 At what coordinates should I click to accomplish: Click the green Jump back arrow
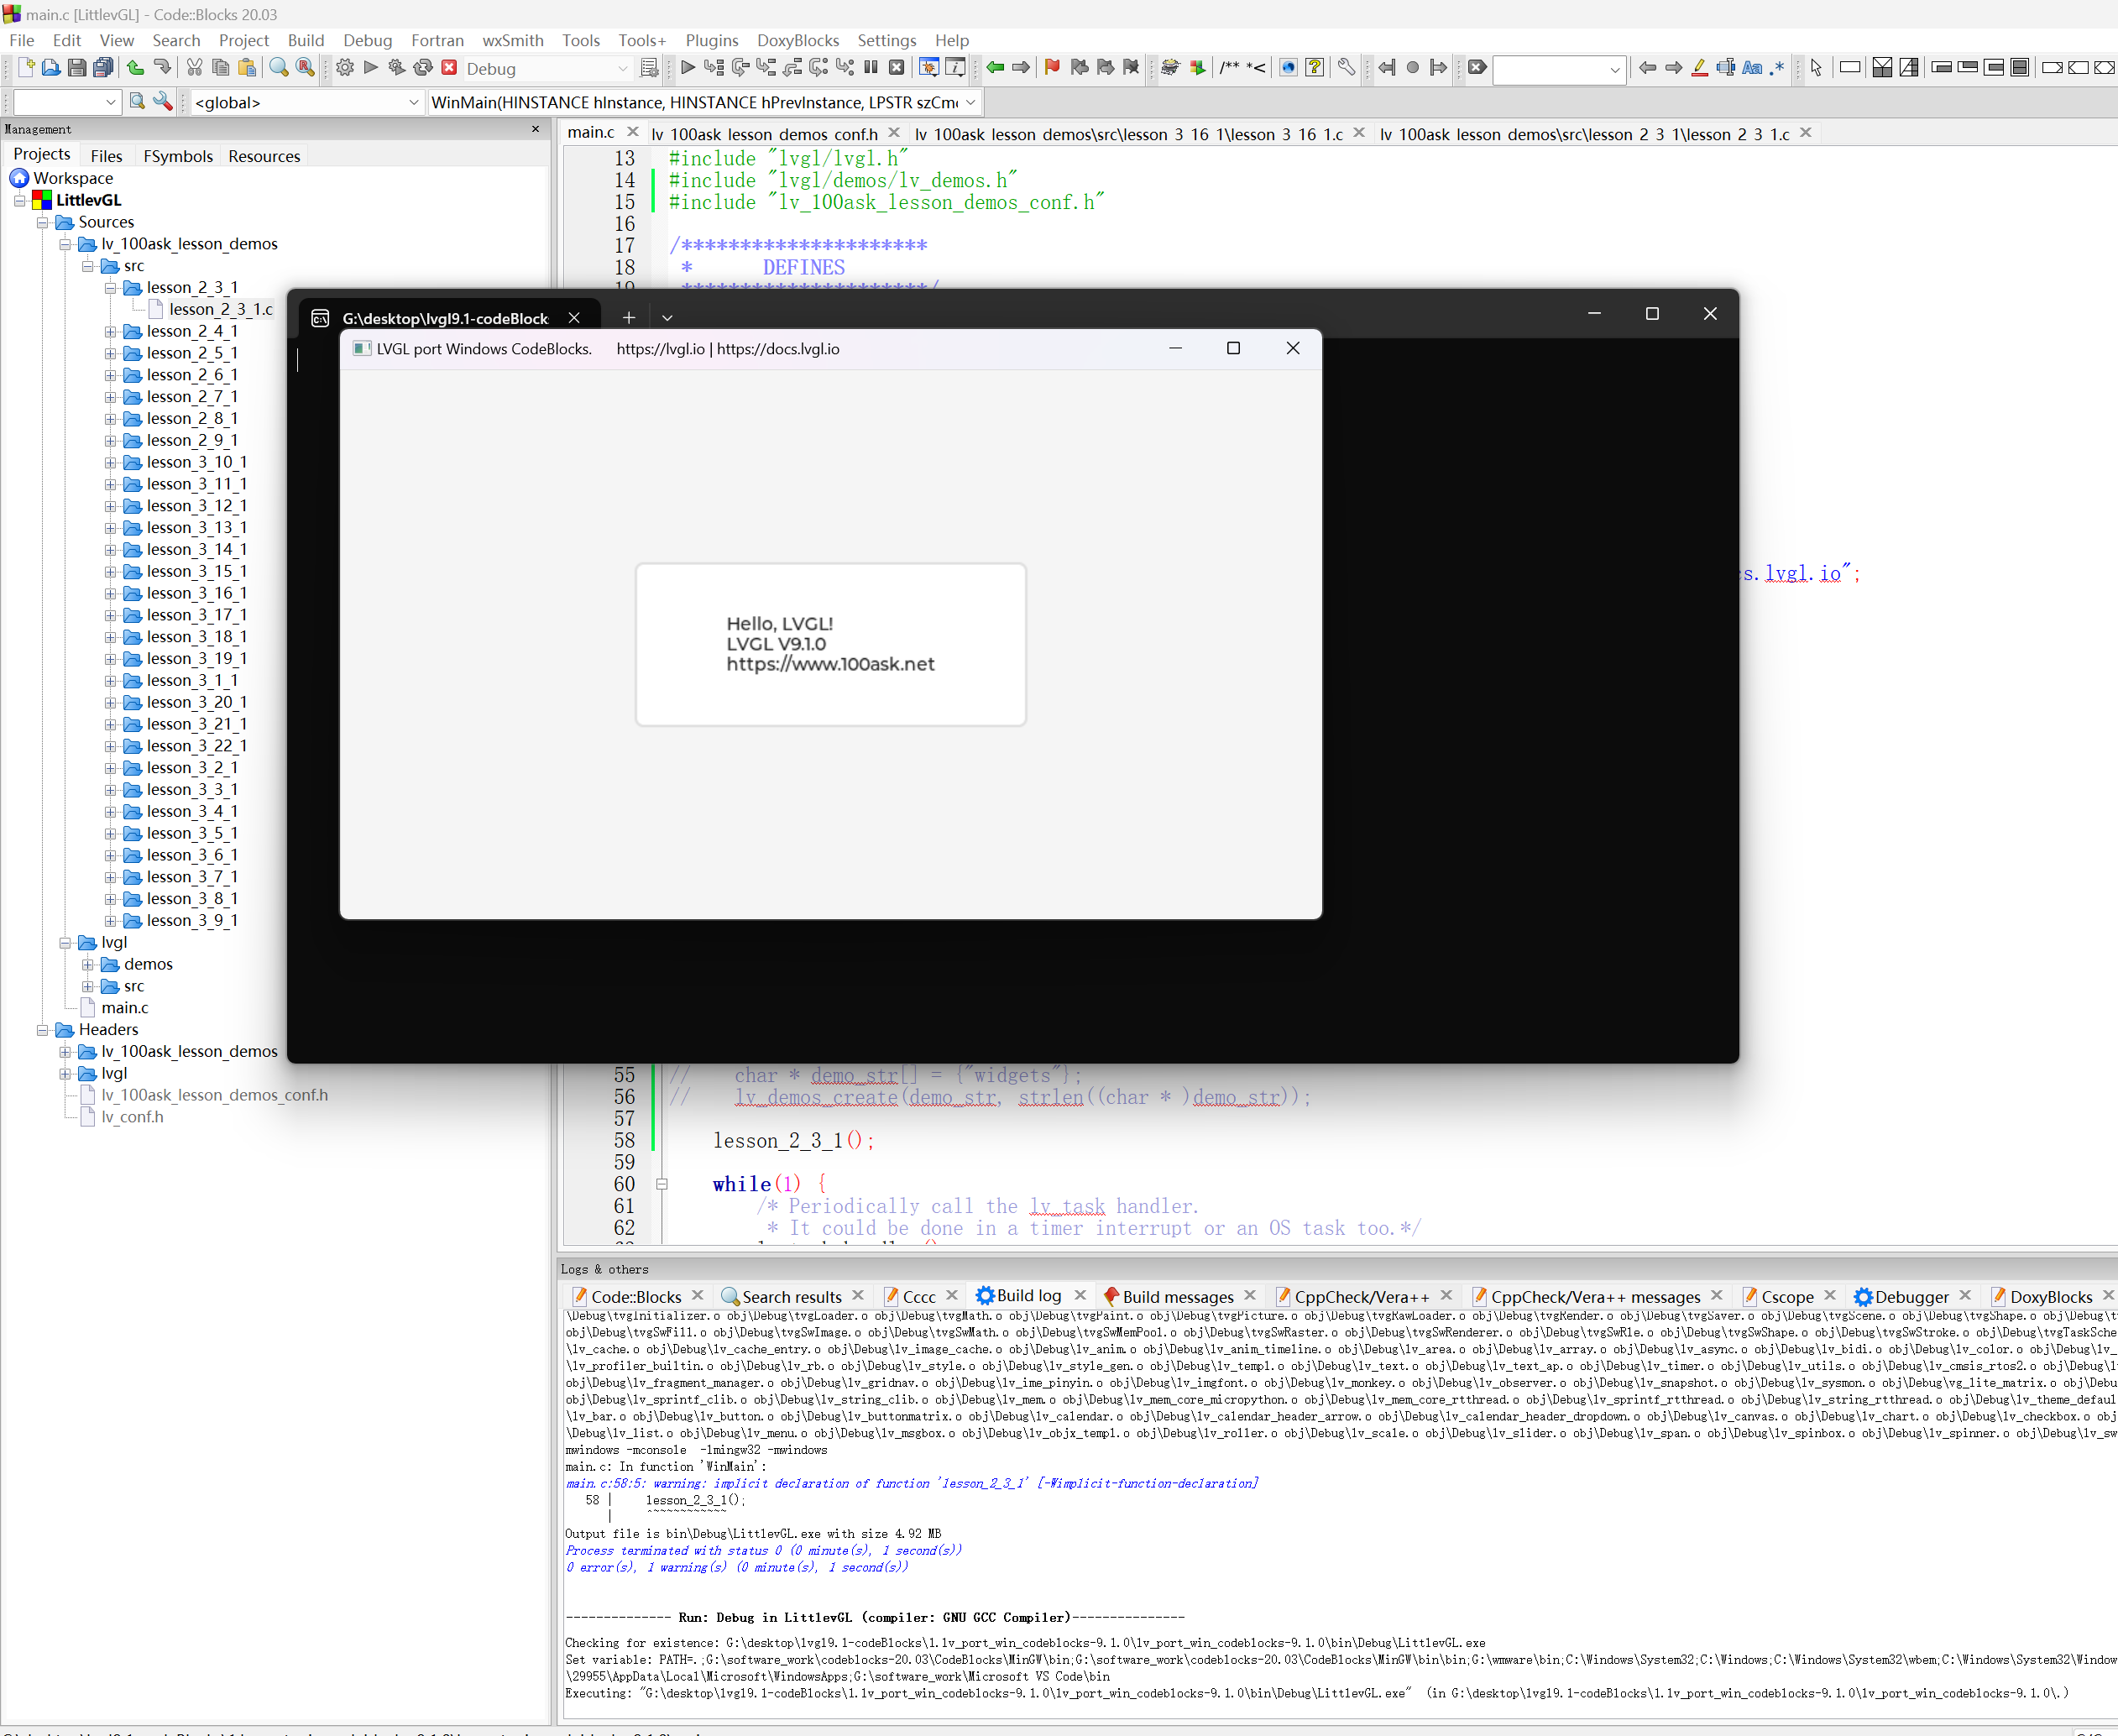[x=995, y=68]
